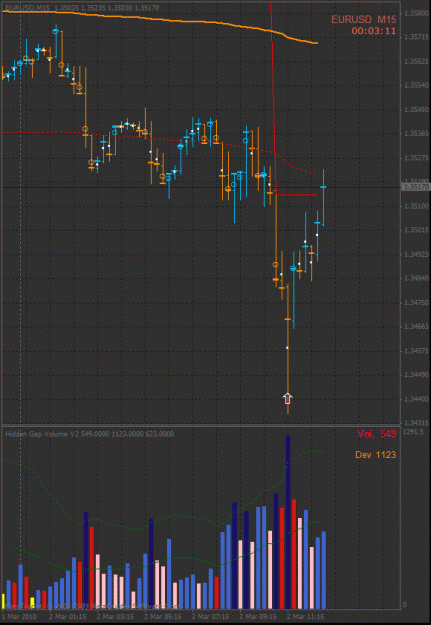Click the red 'Vol. 549' readout
Image resolution: width=431 pixels, height=625 pixels.
click(x=376, y=434)
